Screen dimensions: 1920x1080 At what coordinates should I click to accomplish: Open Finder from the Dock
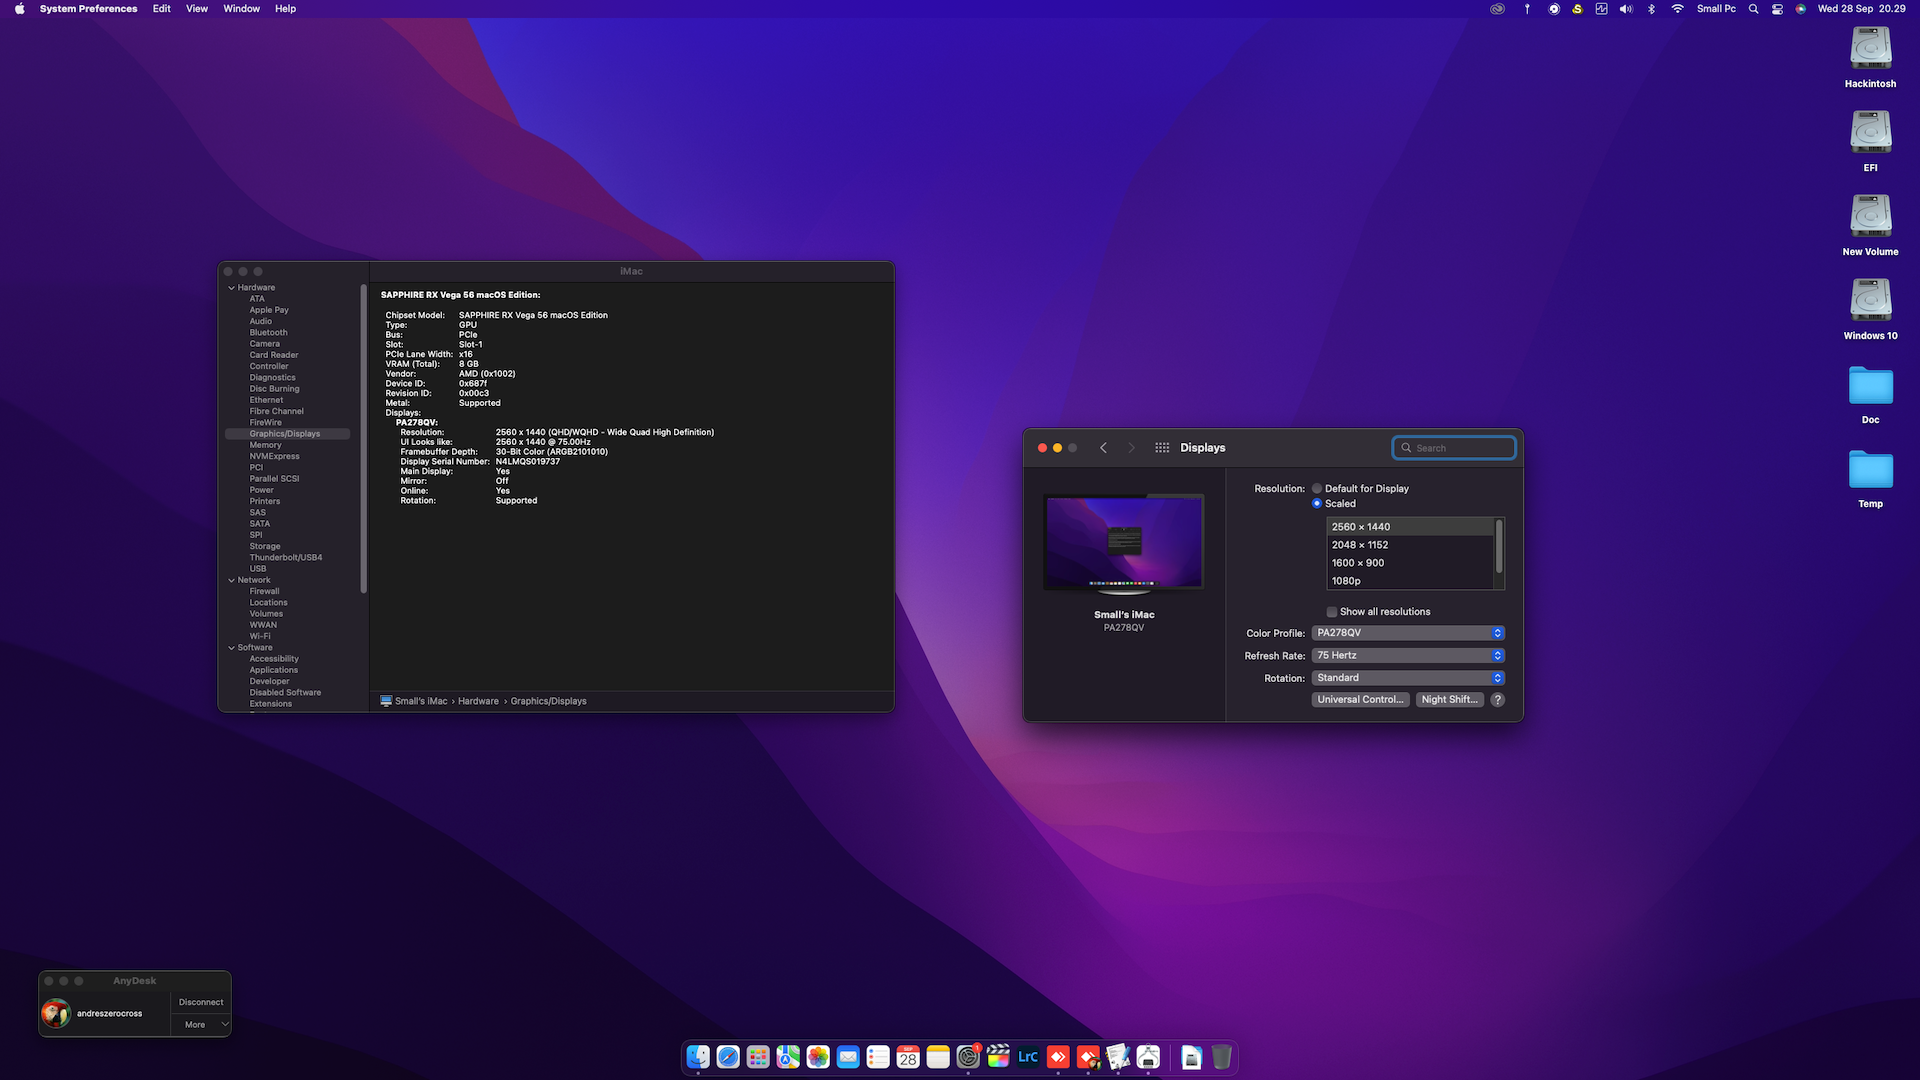(698, 1057)
